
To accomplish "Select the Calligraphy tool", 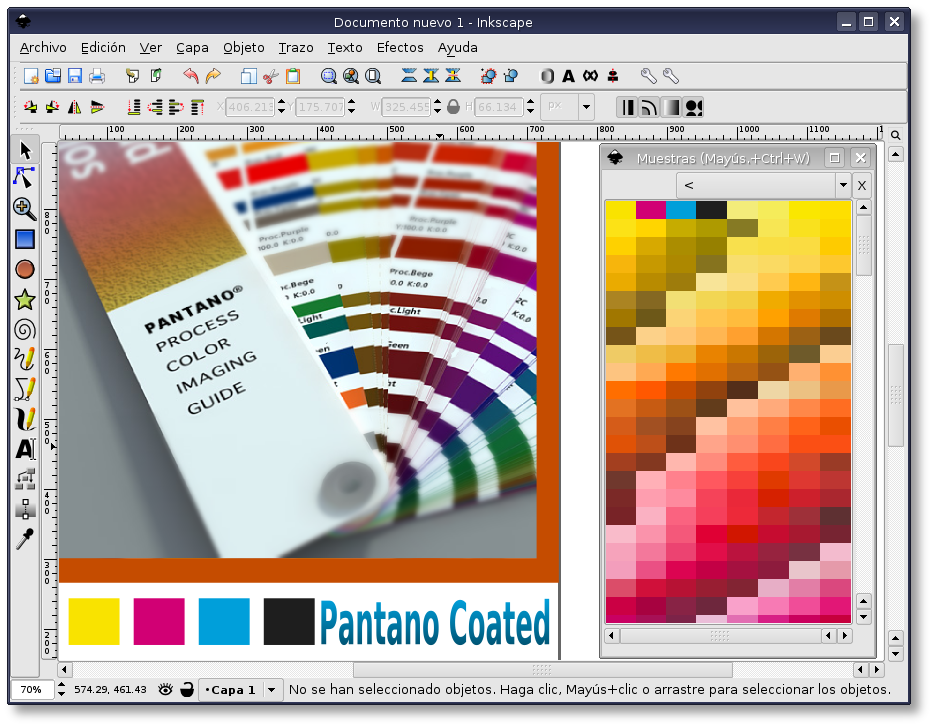I will pyautogui.click(x=25, y=419).
